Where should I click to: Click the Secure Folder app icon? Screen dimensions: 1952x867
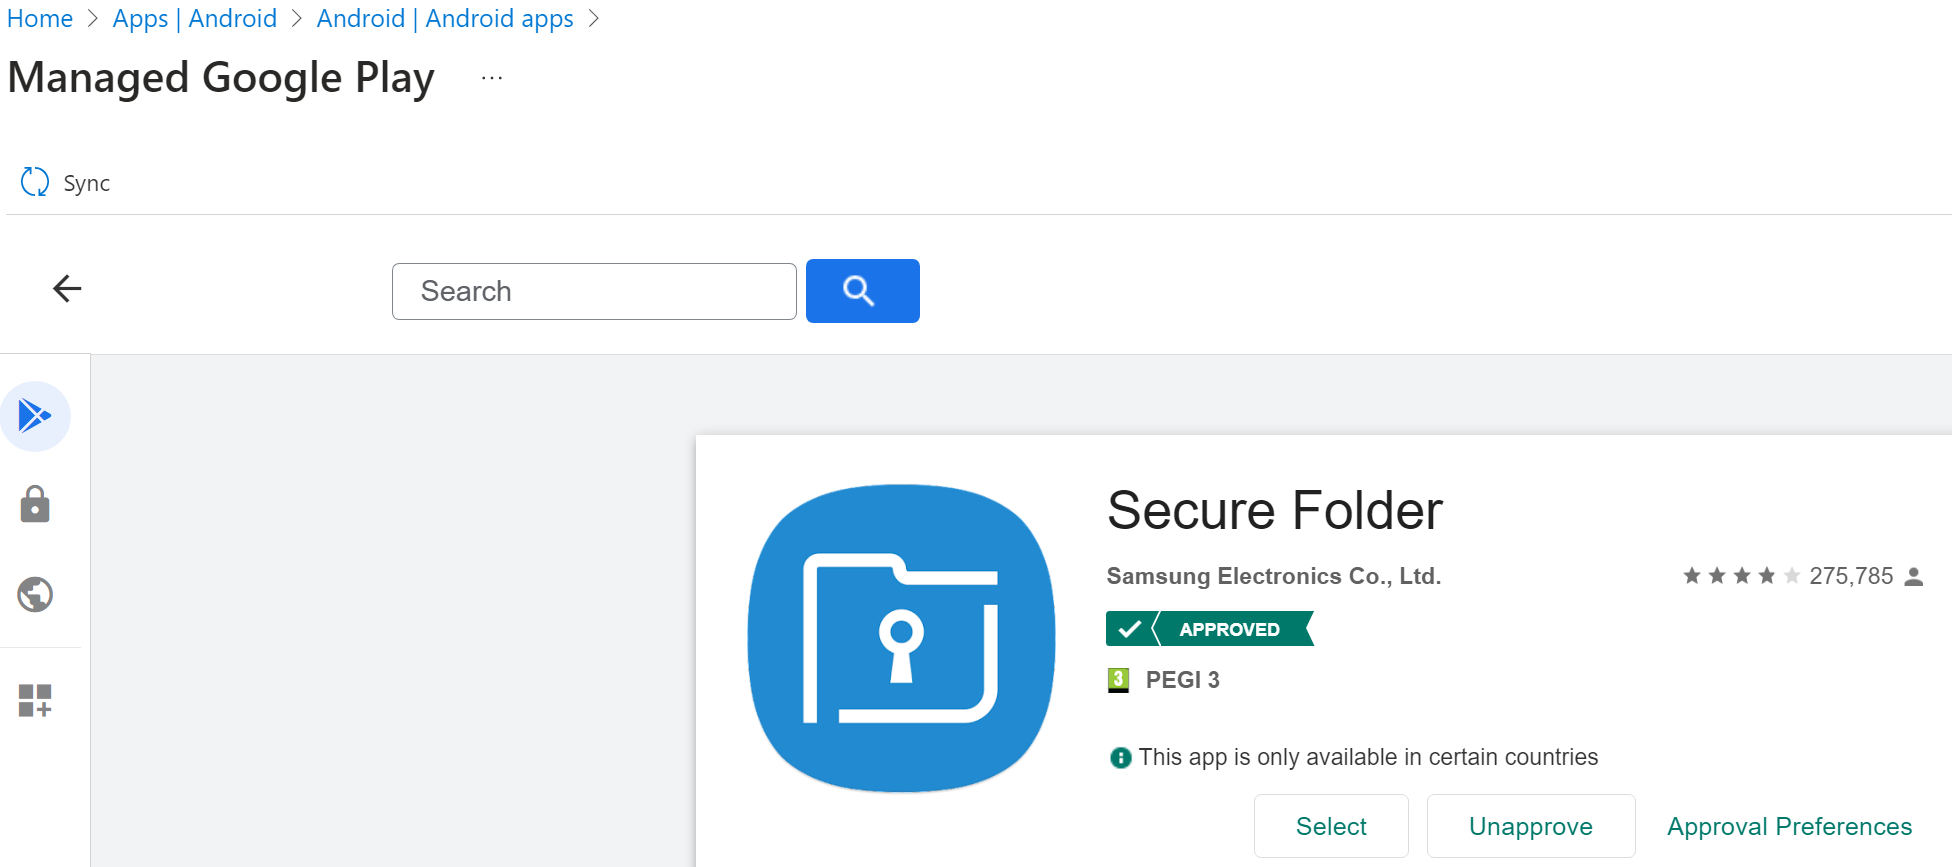pos(901,639)
